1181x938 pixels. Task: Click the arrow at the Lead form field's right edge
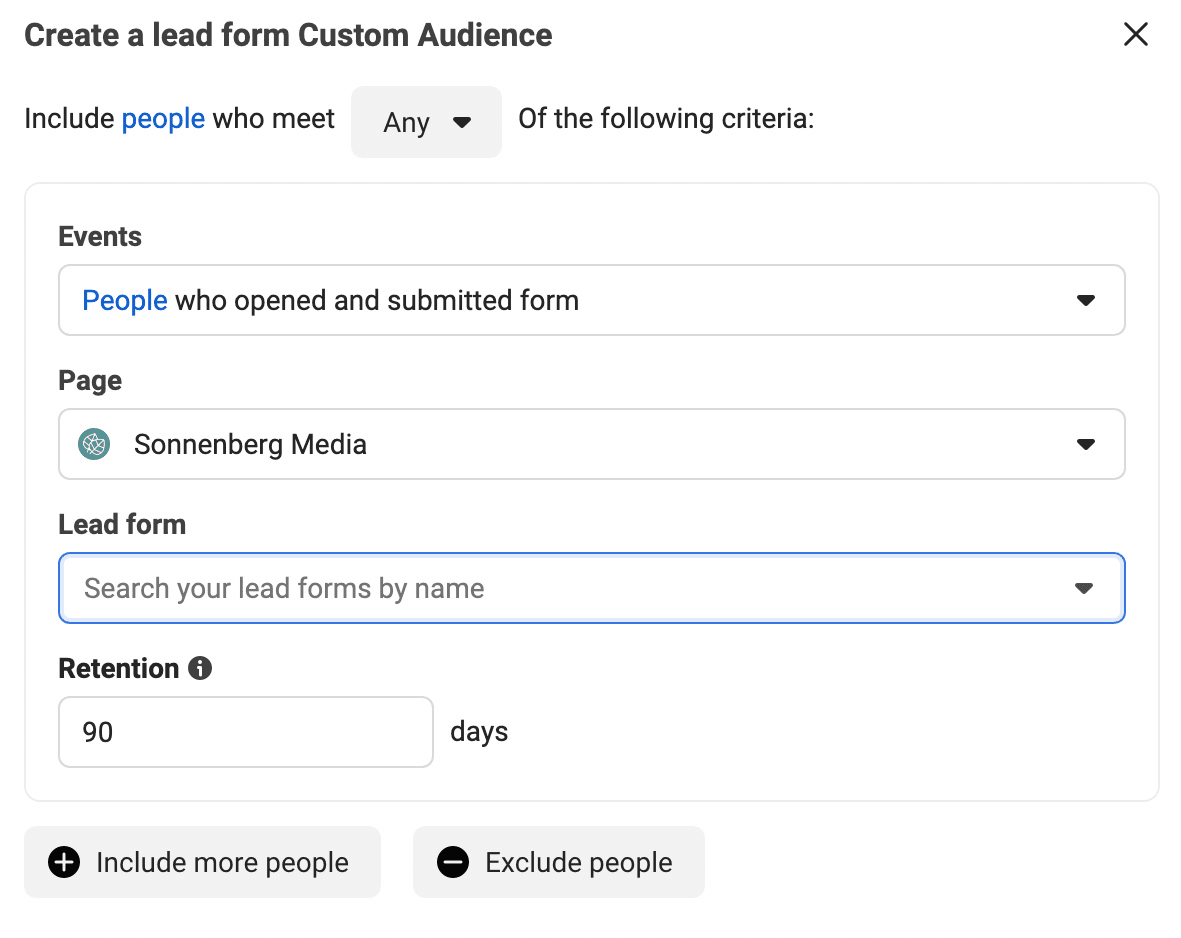tap(1084, 588)
